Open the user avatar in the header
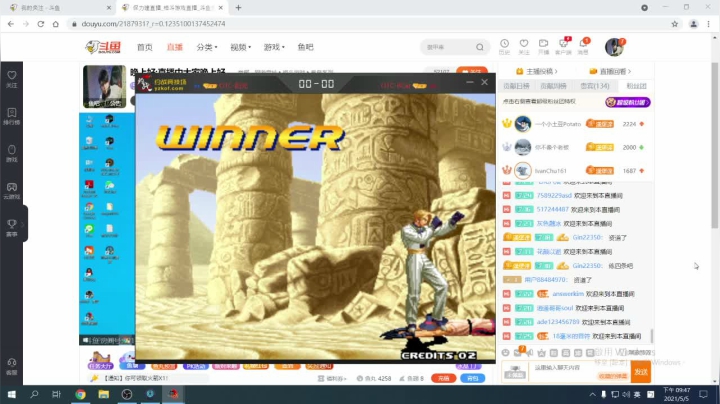The height and width of the screenshot is (404, 720). click(x=614, y=47)
